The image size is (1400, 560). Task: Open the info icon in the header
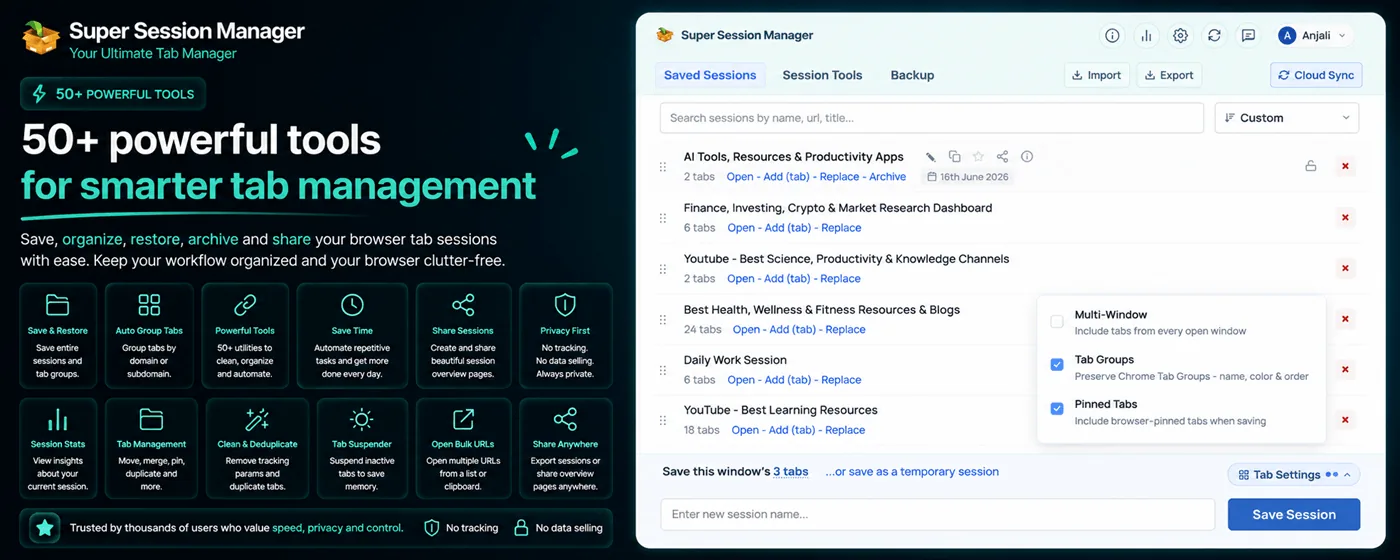(1112, 35)
